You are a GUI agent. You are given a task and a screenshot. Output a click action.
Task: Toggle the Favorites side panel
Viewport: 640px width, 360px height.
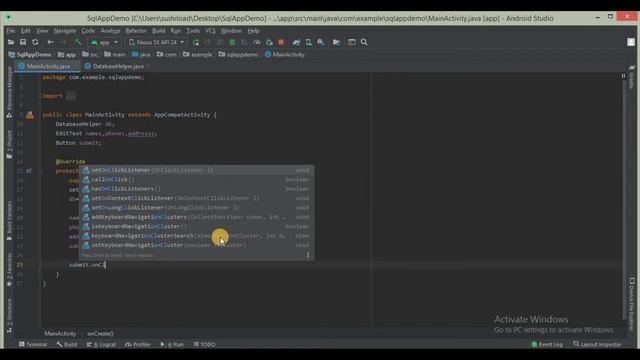pos(9,269)
